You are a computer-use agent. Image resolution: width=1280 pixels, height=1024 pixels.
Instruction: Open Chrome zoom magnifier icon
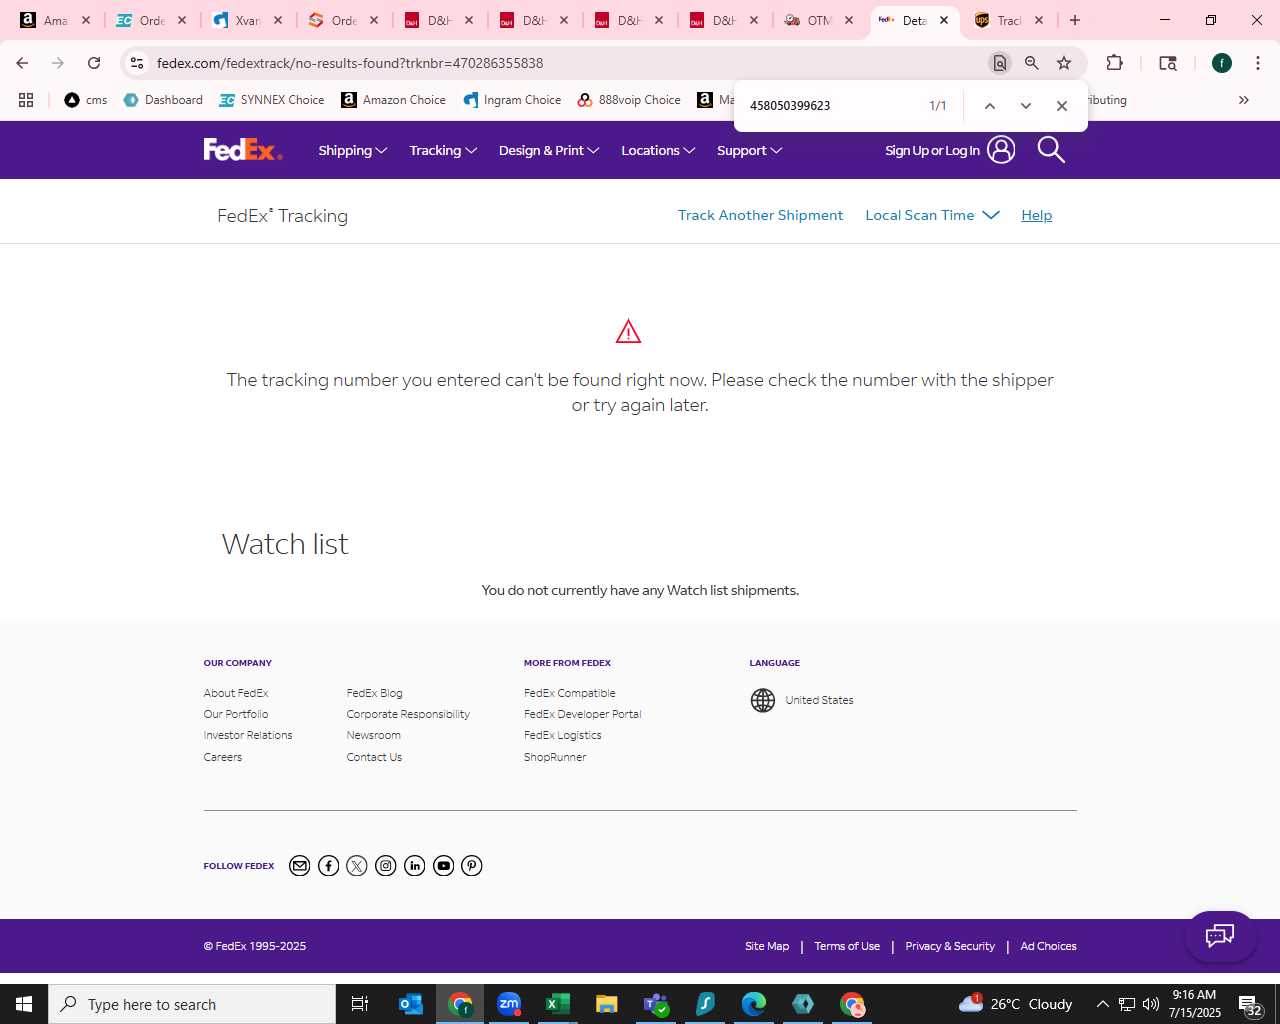[x=1032, y=63]
